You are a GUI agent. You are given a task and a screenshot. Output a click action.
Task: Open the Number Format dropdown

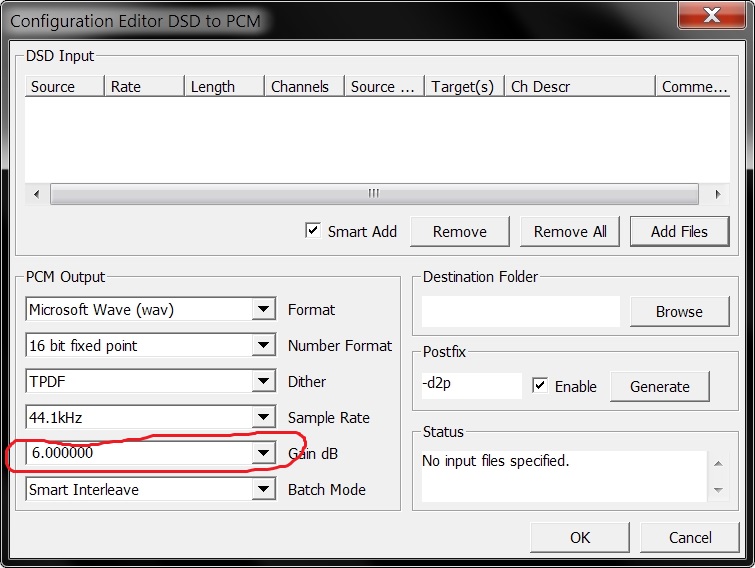coord(263,345)
